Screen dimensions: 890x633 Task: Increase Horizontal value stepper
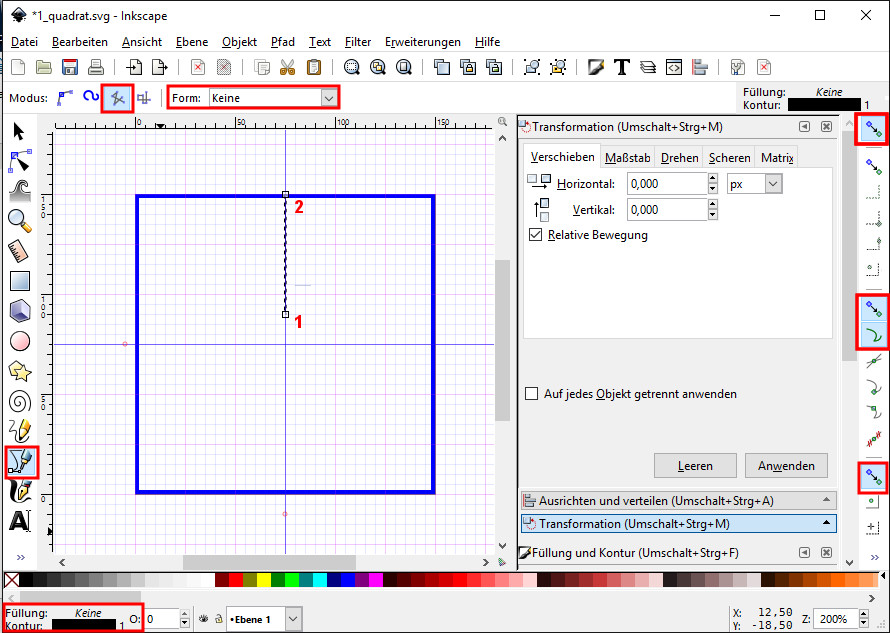[x=713, y=178]
